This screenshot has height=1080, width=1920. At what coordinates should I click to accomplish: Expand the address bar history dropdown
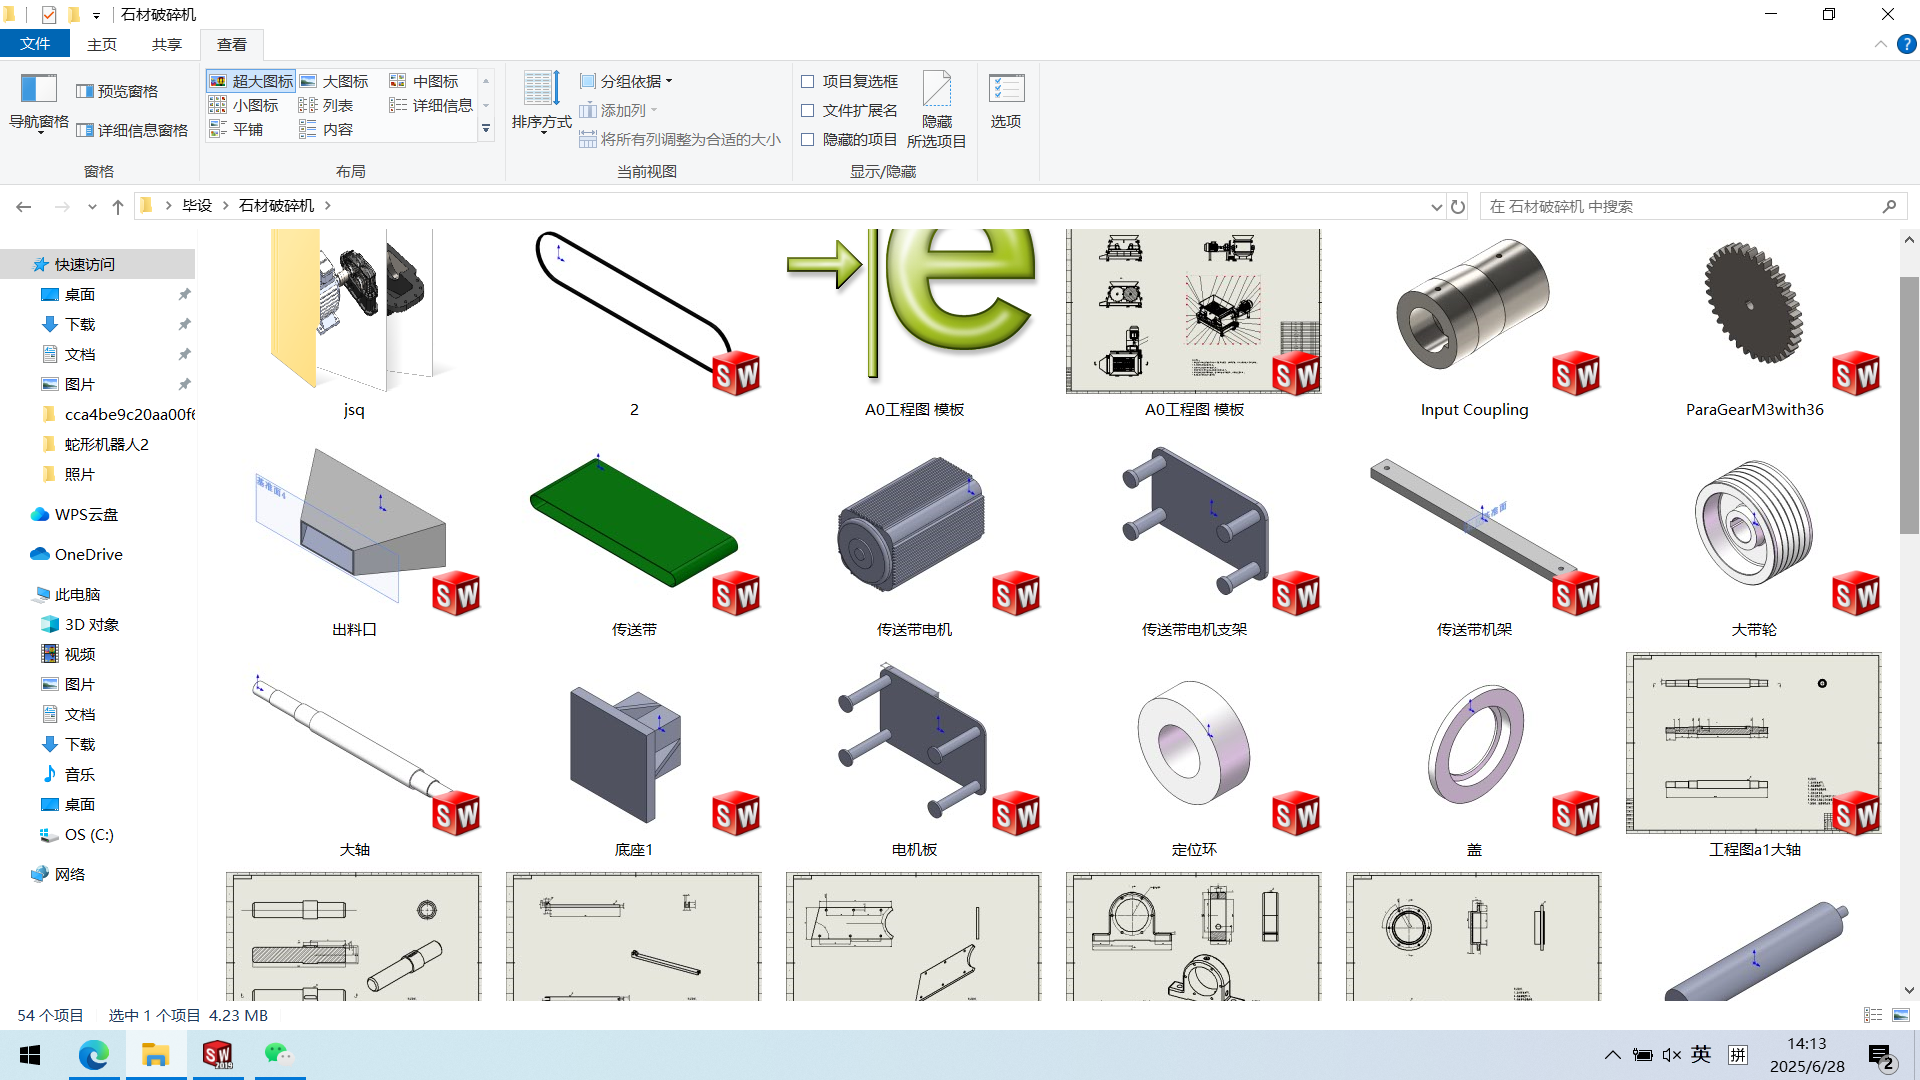pyautogui.click(x=1436, y=206)
